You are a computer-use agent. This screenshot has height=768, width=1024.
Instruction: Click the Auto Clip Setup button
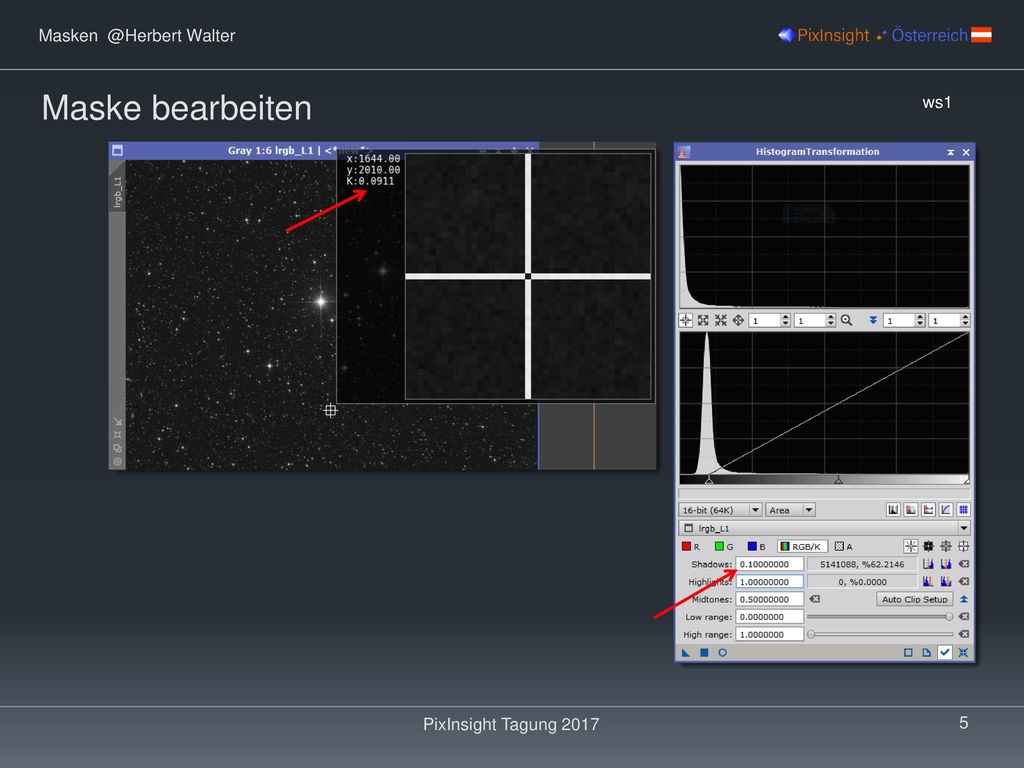(x=914, y=599)
